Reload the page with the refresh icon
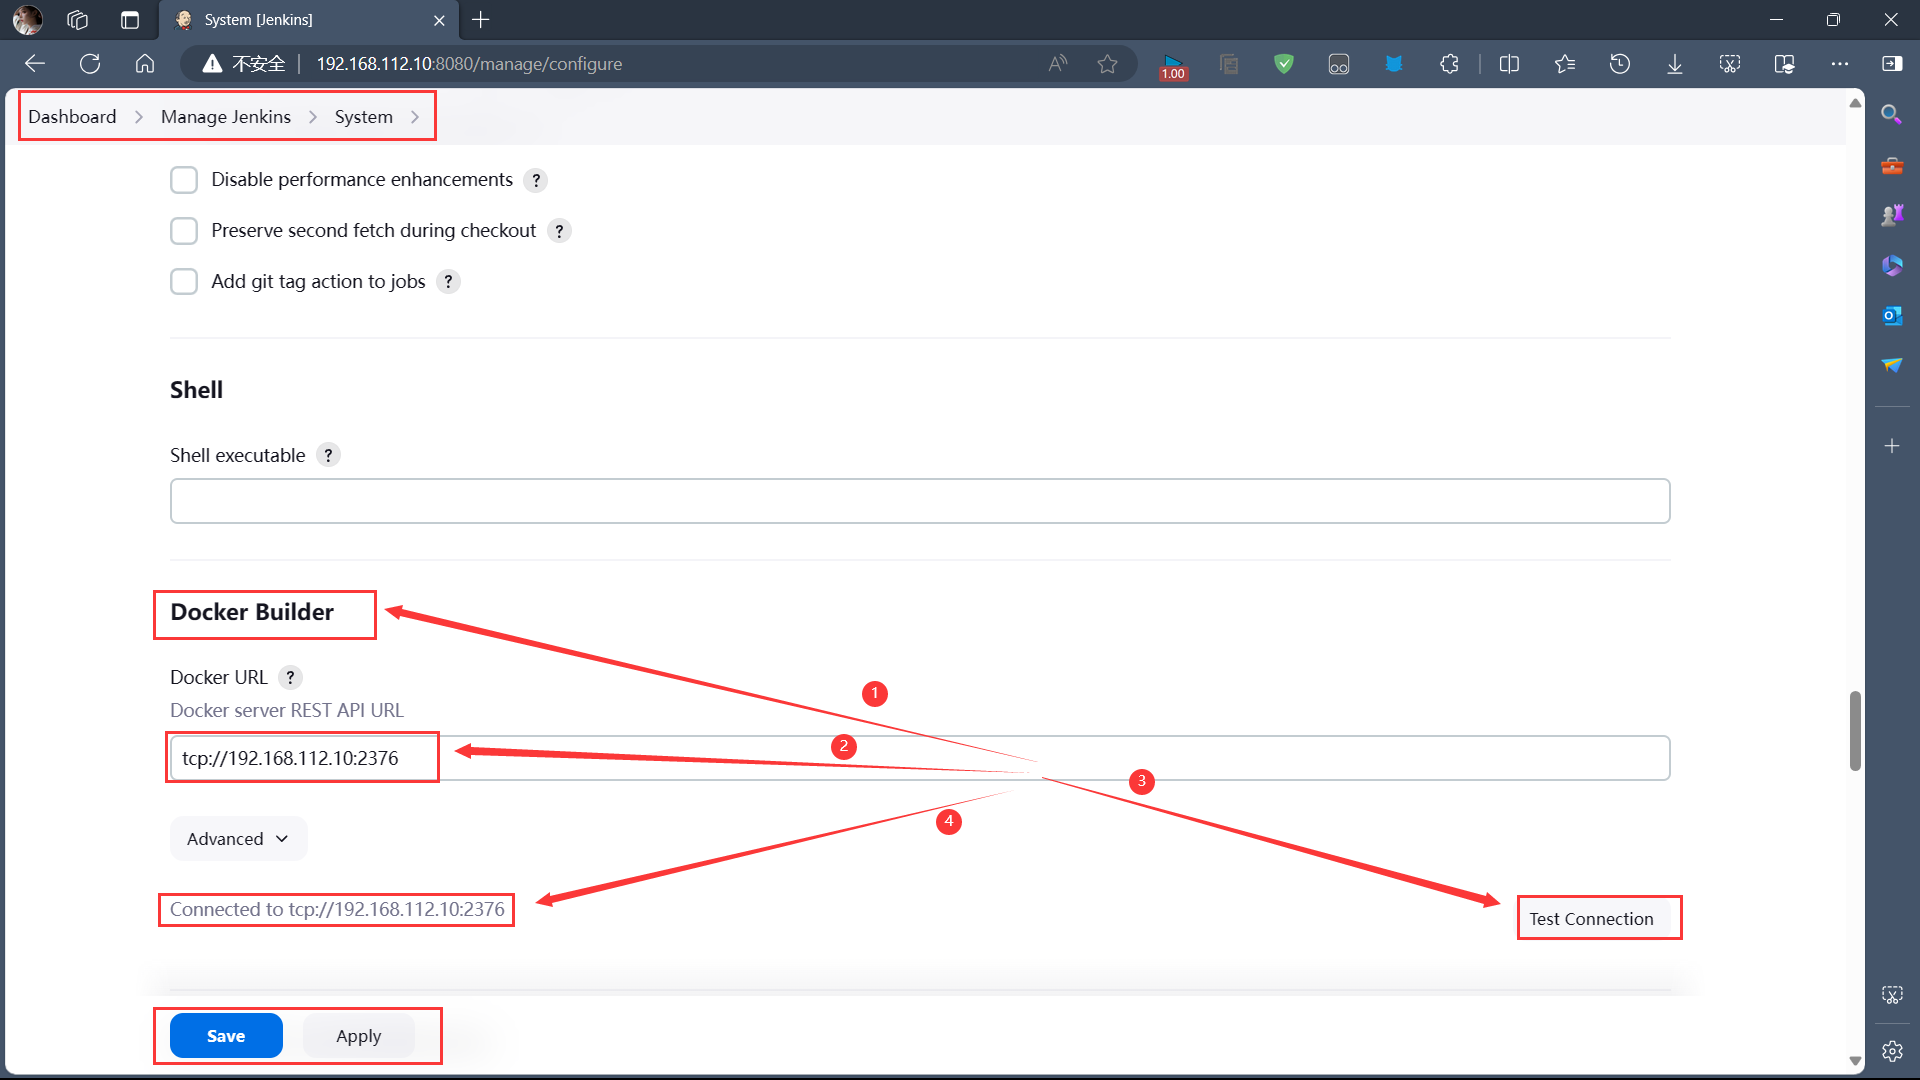Viewport: 1920px width, 1080px height. pos(90,63)
